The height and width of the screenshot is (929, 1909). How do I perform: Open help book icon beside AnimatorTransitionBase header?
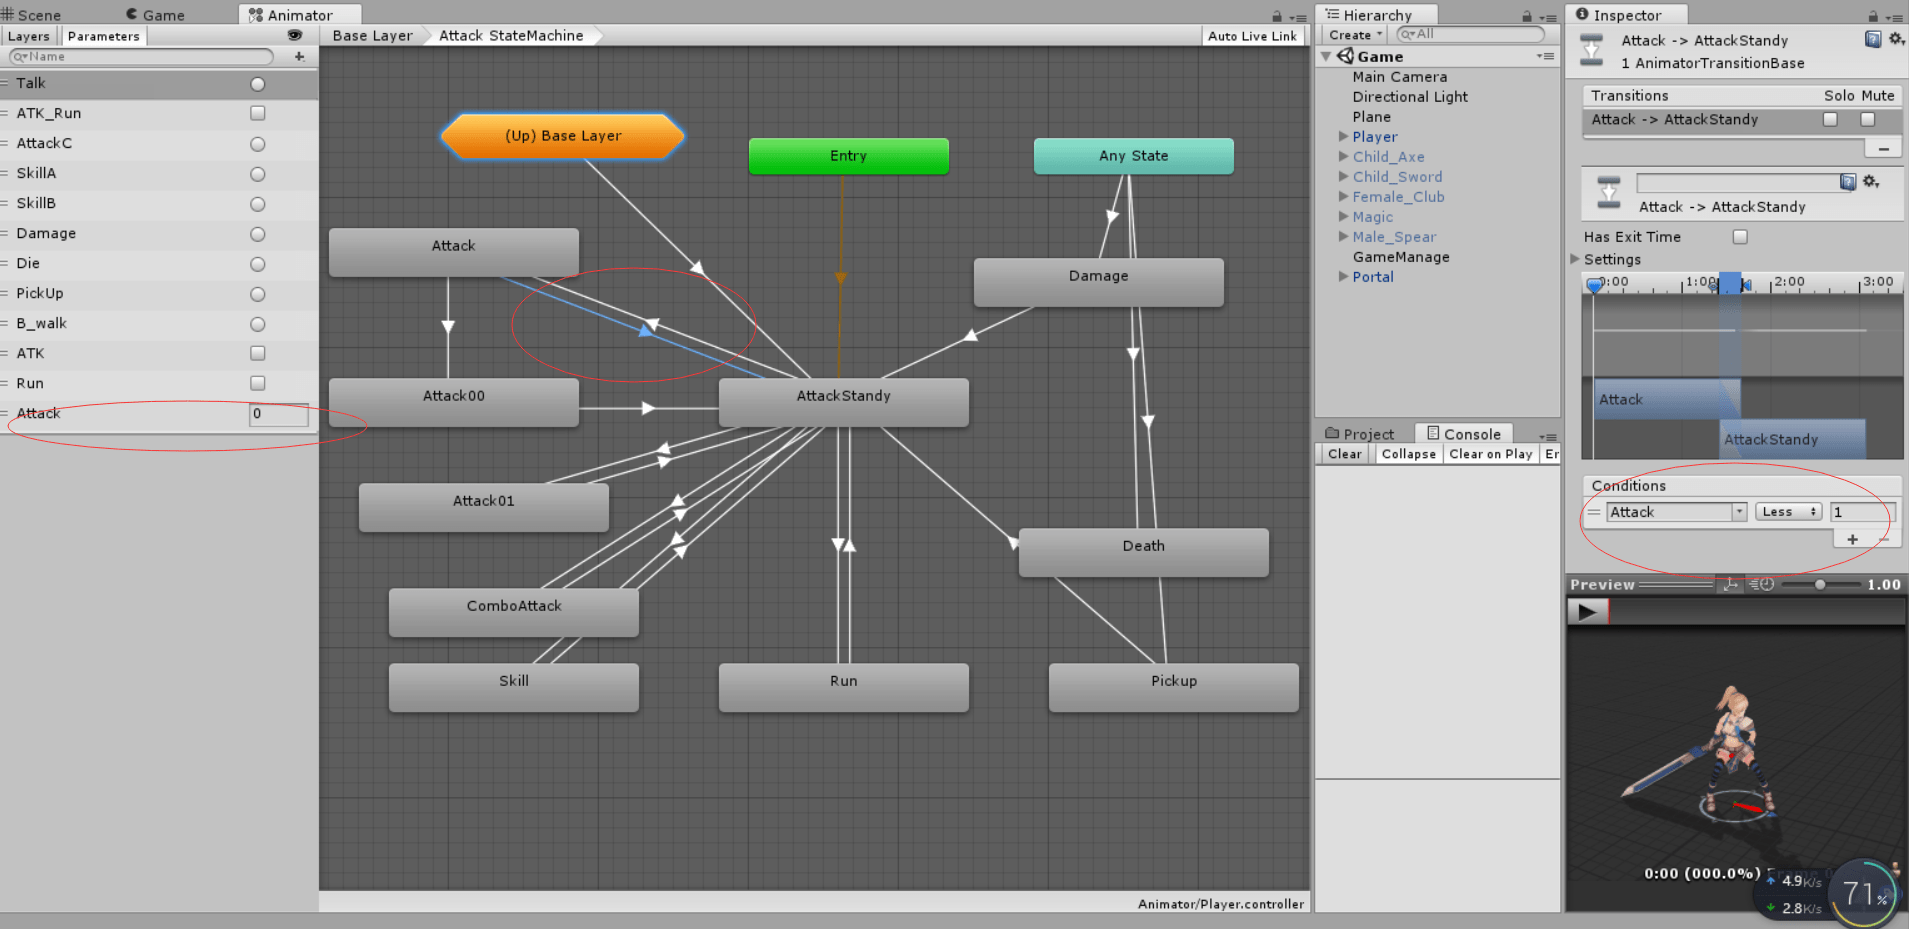click(1872, 39)
